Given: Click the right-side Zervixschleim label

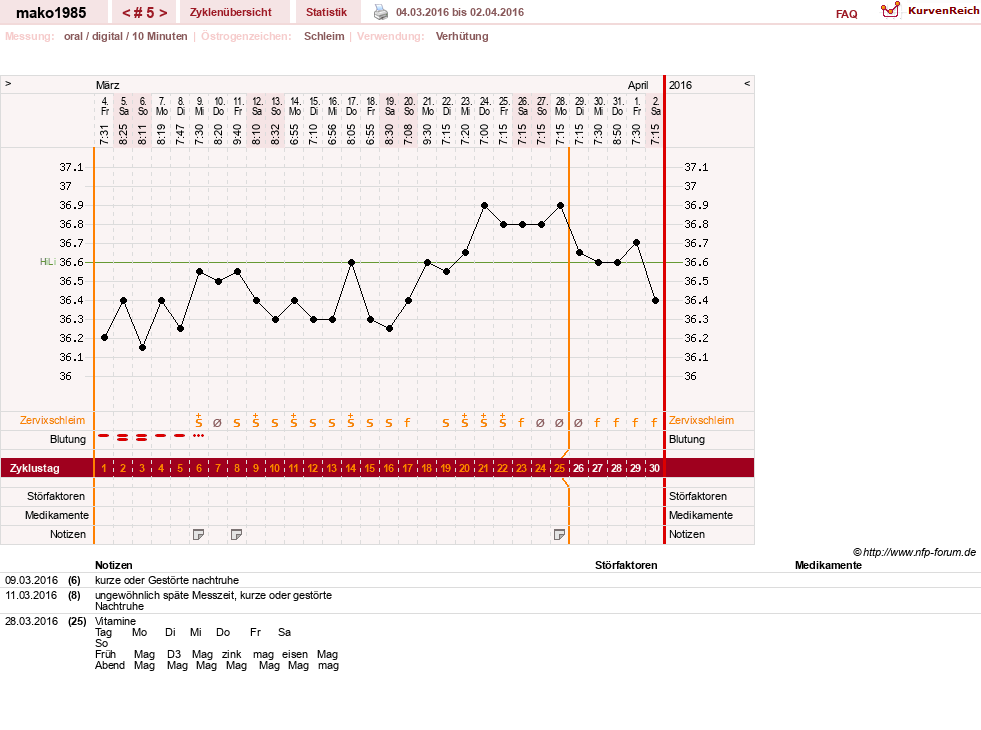Looking at the screenshot, I should (701, 420).
